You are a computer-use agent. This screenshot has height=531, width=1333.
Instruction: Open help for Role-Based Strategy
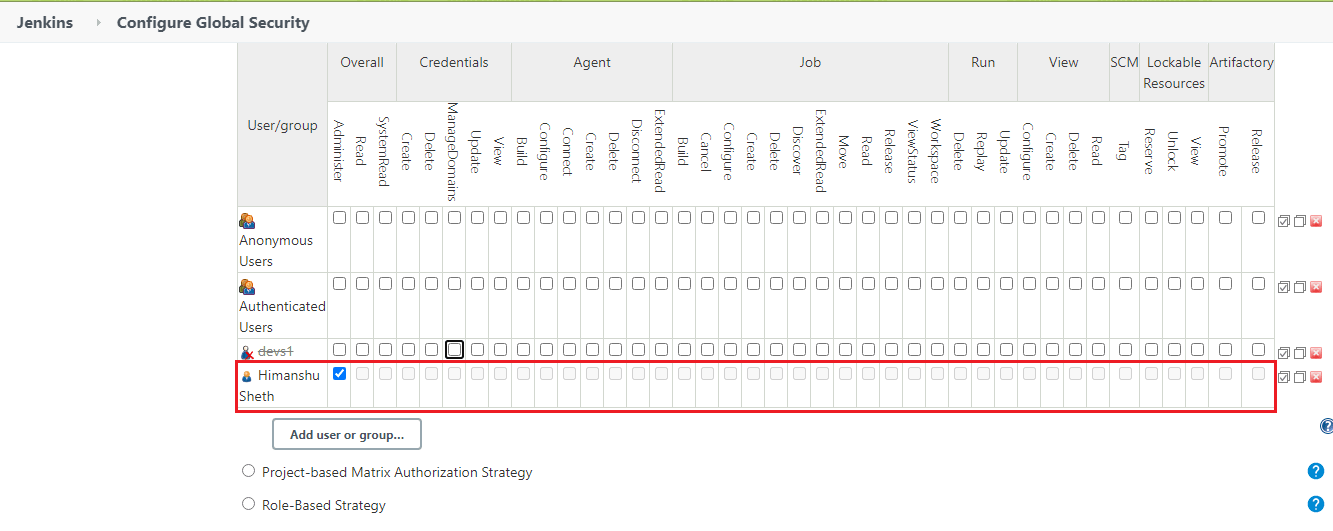(x=1316, y=504)
